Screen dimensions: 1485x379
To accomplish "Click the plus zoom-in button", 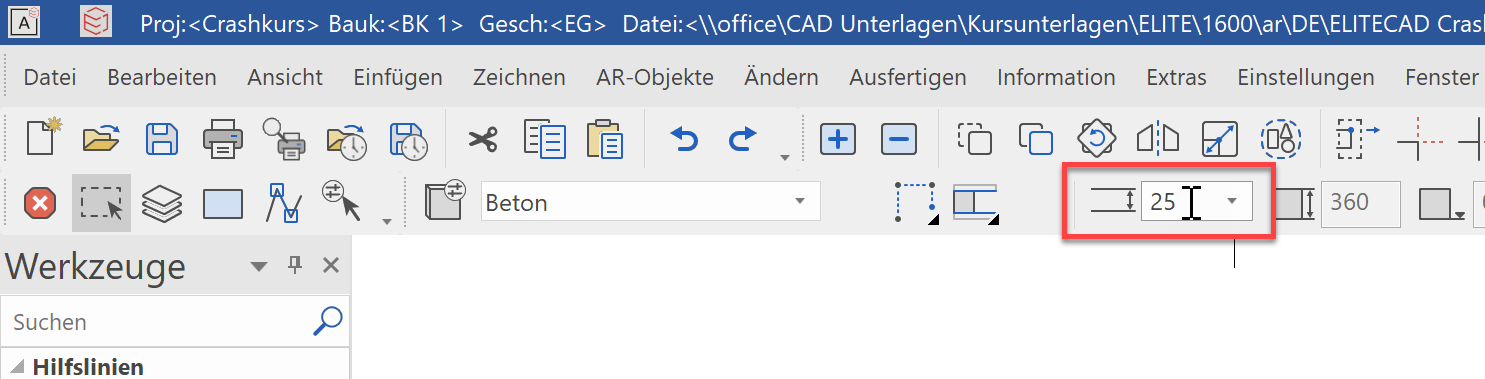I will tap(838, 139).
